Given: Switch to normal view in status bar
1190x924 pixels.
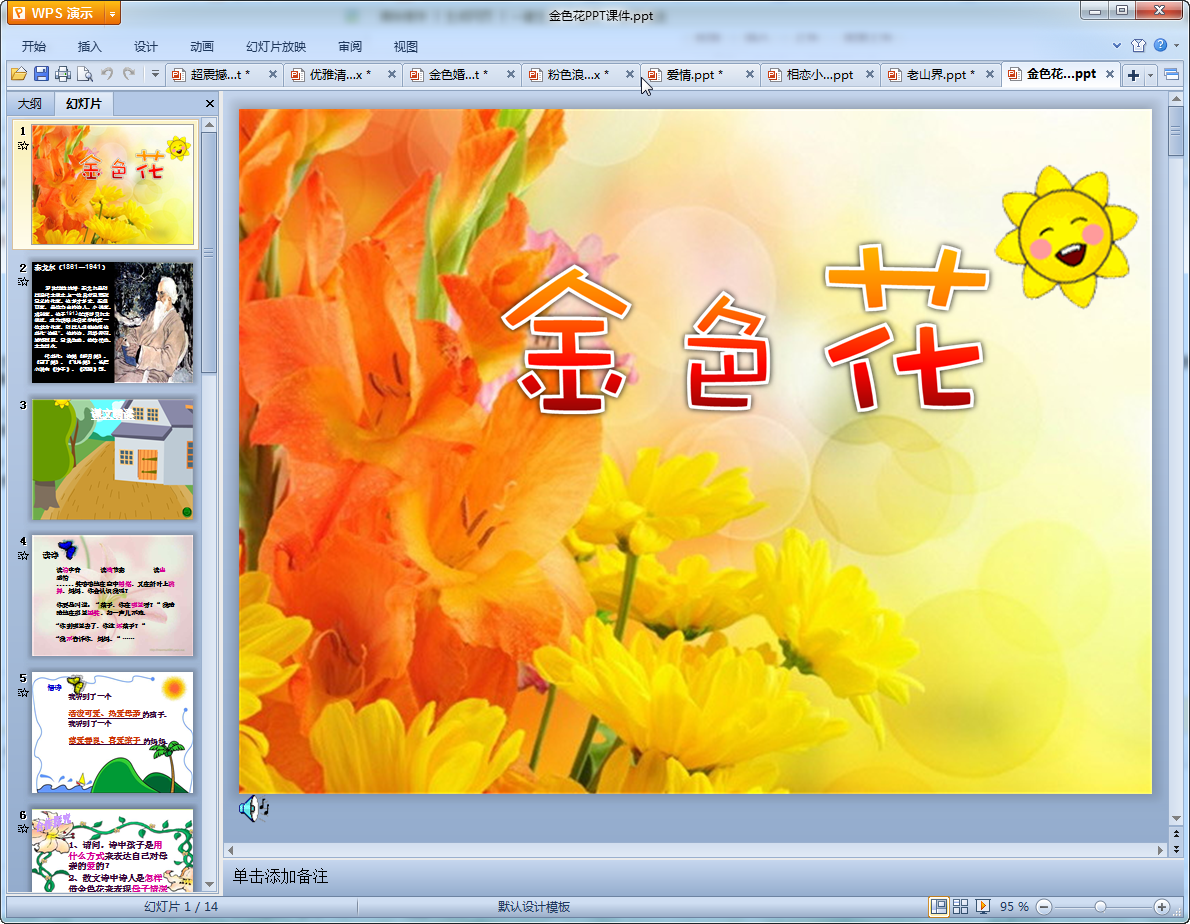Looking at the screenshot, I should click(x=939, y=907).
